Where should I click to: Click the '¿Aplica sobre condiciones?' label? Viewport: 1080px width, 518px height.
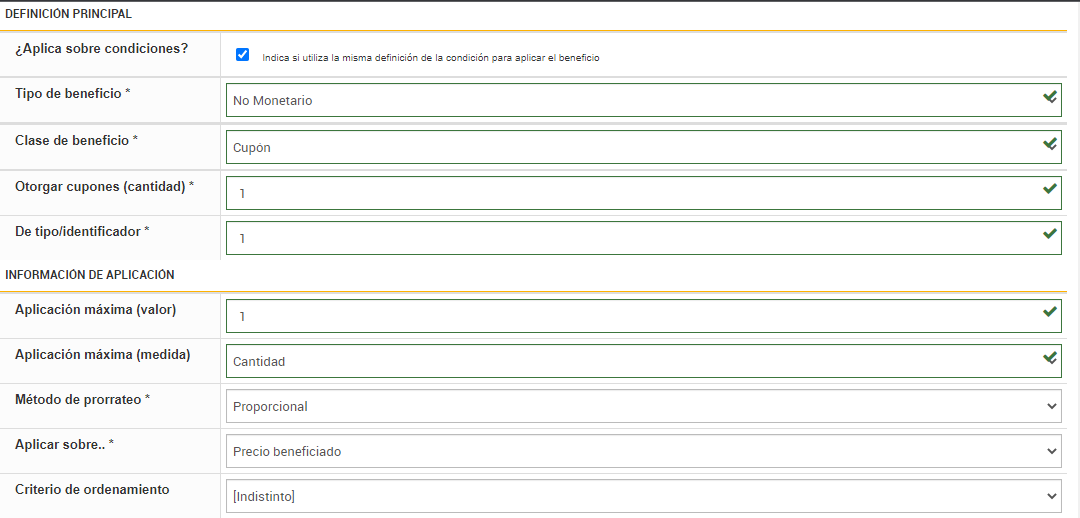pos(101,48)
